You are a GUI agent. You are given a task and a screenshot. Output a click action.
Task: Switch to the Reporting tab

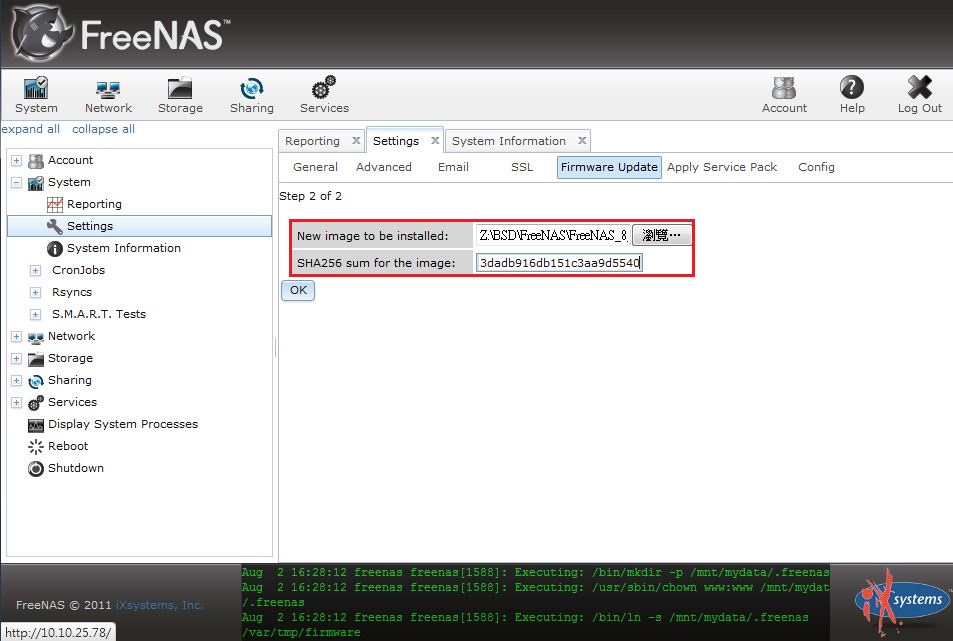(x=312, y=141)
